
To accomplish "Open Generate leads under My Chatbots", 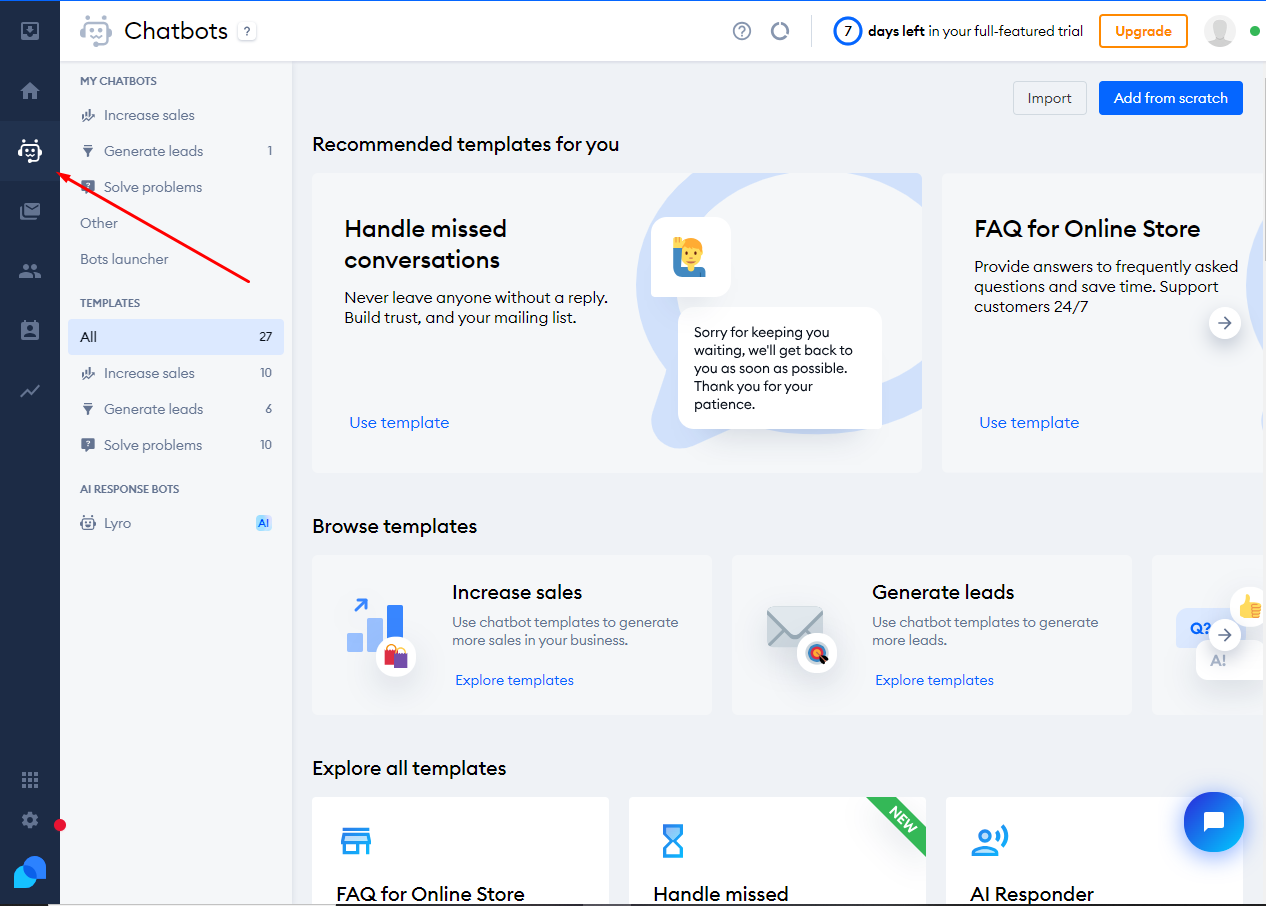I will pyautogui.click(x=153, y=151).
